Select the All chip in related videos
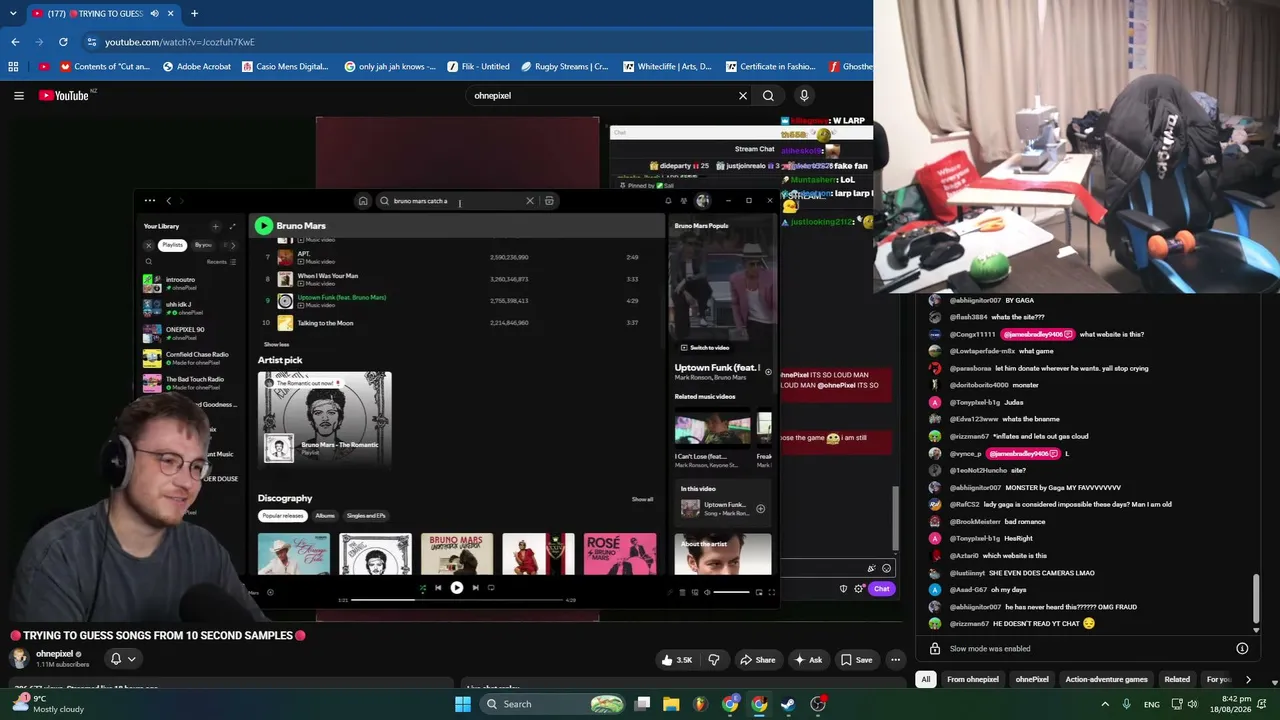Image resolution: width=1280 pixels, height=720 pixels. coord(926,680)
